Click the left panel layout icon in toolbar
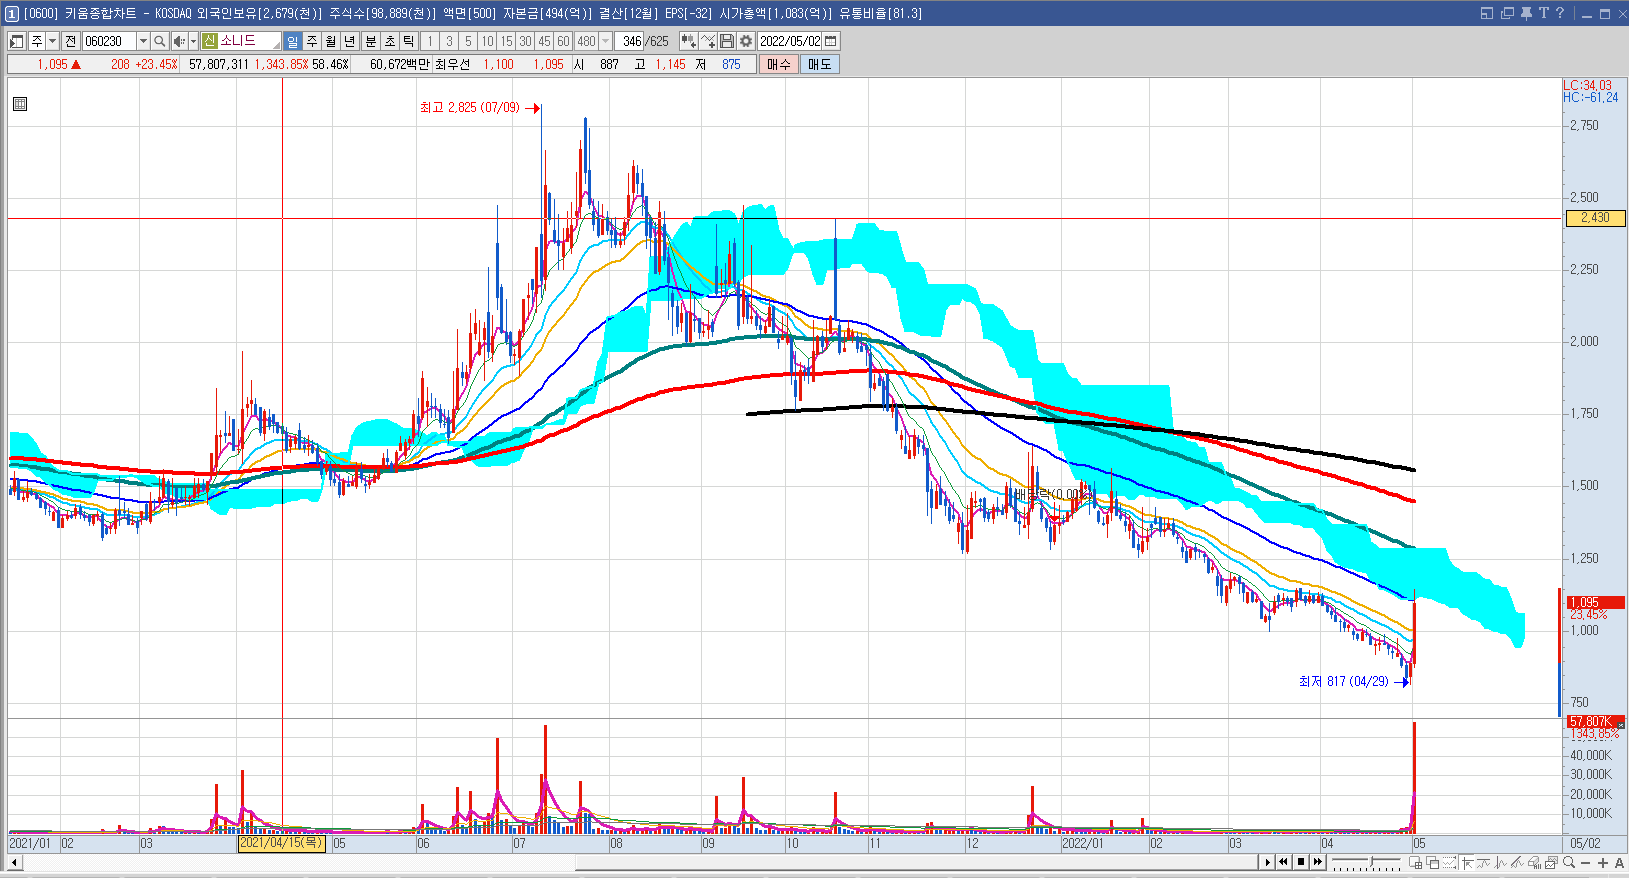This screenshot has height=878, width=1629. [17, 41]
